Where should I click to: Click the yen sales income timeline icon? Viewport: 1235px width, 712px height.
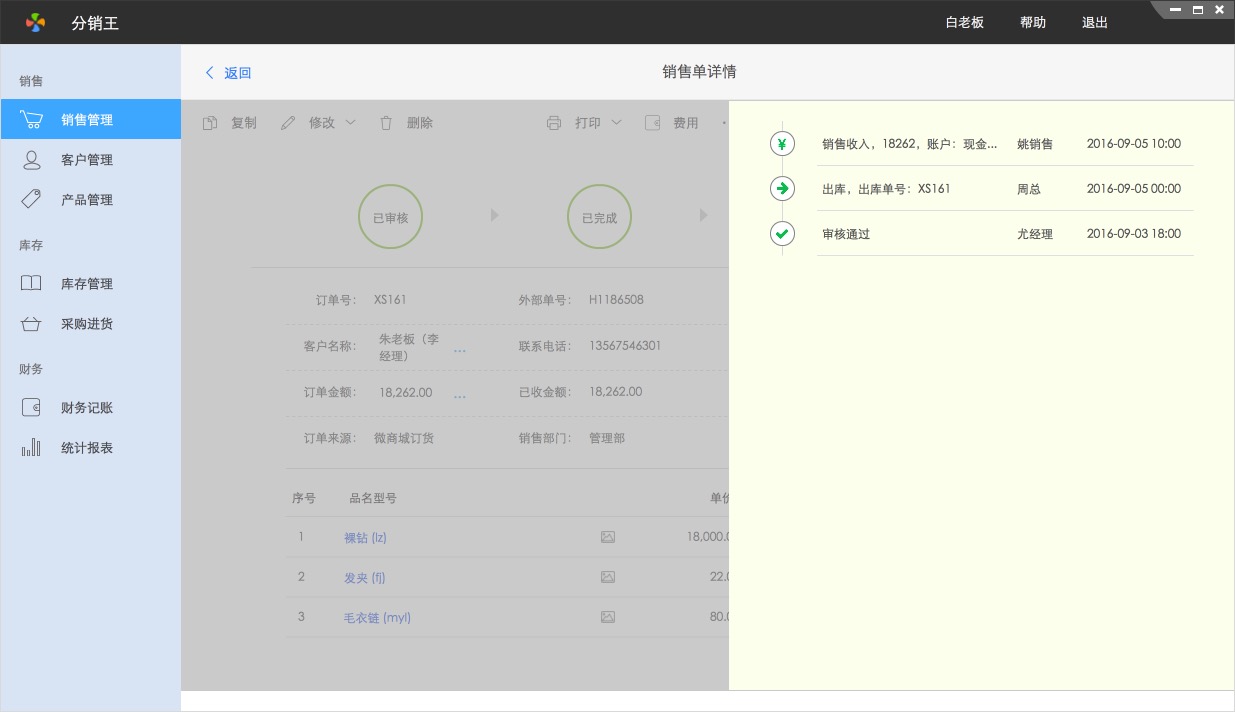(x=782, y=144)
